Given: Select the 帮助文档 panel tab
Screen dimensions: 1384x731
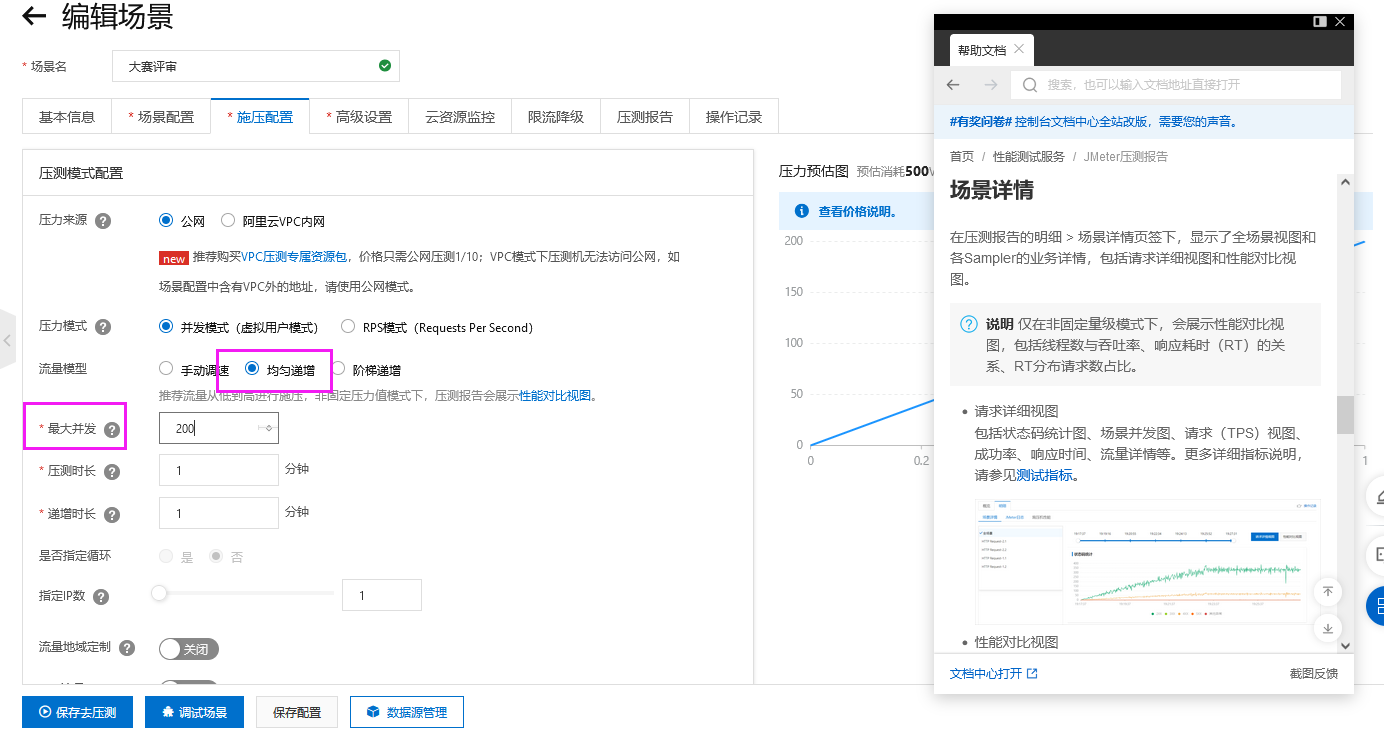Looking at the screenshot, I should tap(982, 50).
